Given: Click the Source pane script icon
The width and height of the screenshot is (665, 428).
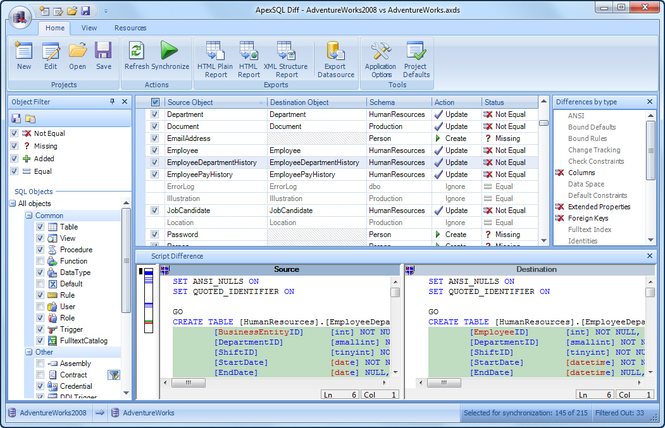Looking at the screenshot, I should click(x=165, y=269).
